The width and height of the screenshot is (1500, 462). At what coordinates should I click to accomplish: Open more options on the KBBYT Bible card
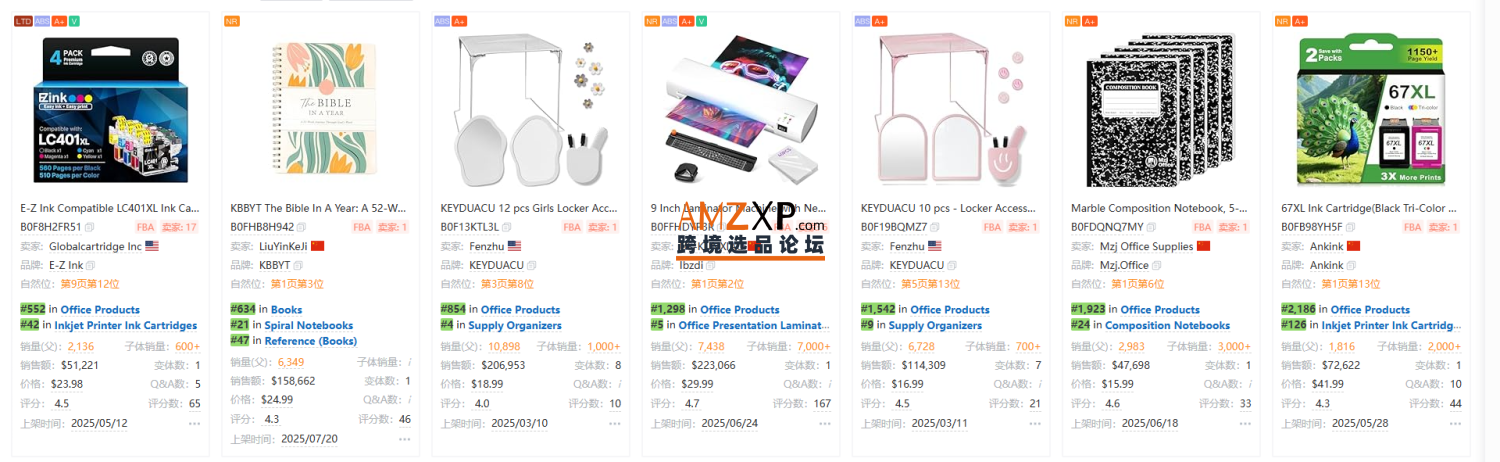(x=404, y=439)
